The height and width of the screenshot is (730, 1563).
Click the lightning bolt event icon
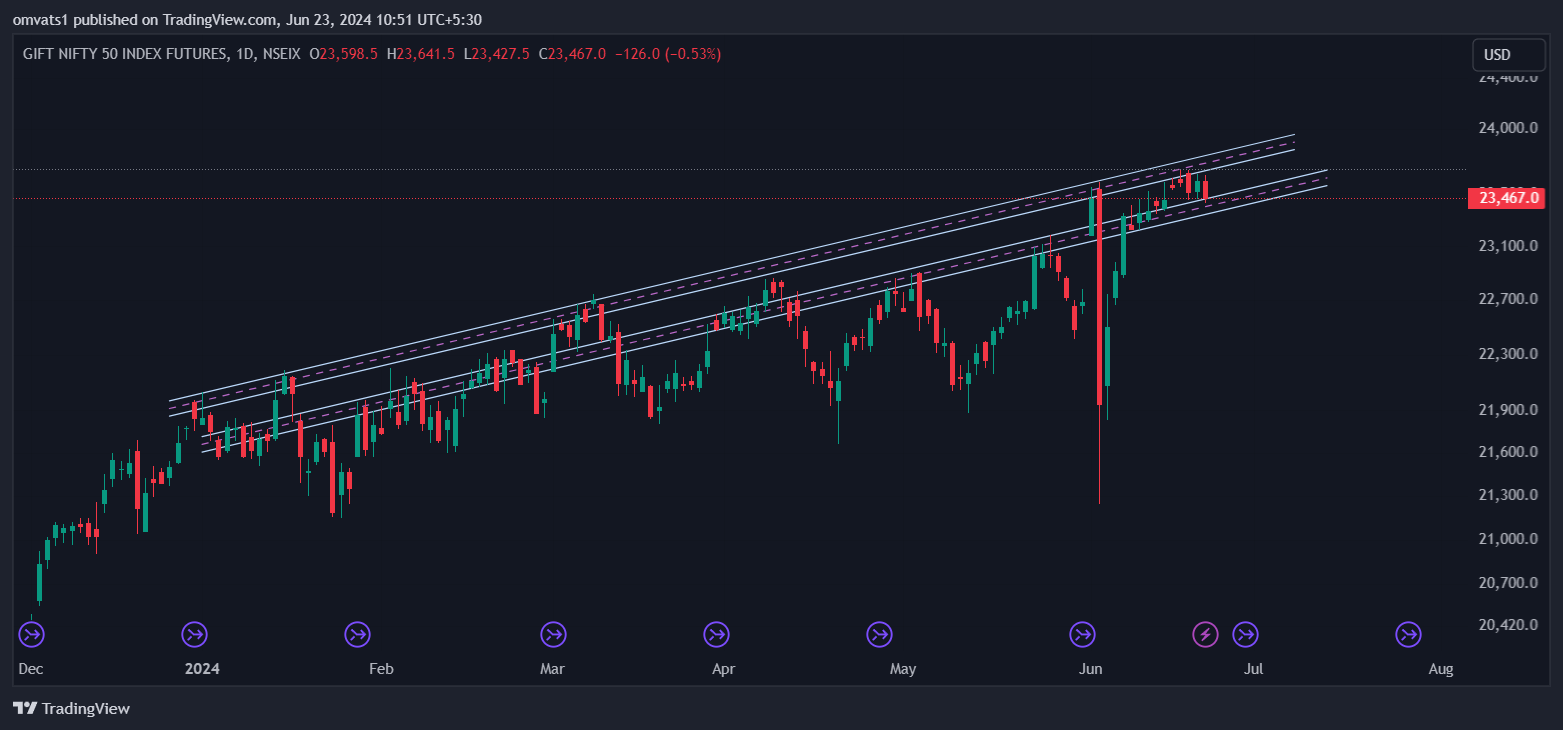(1206, 634)
